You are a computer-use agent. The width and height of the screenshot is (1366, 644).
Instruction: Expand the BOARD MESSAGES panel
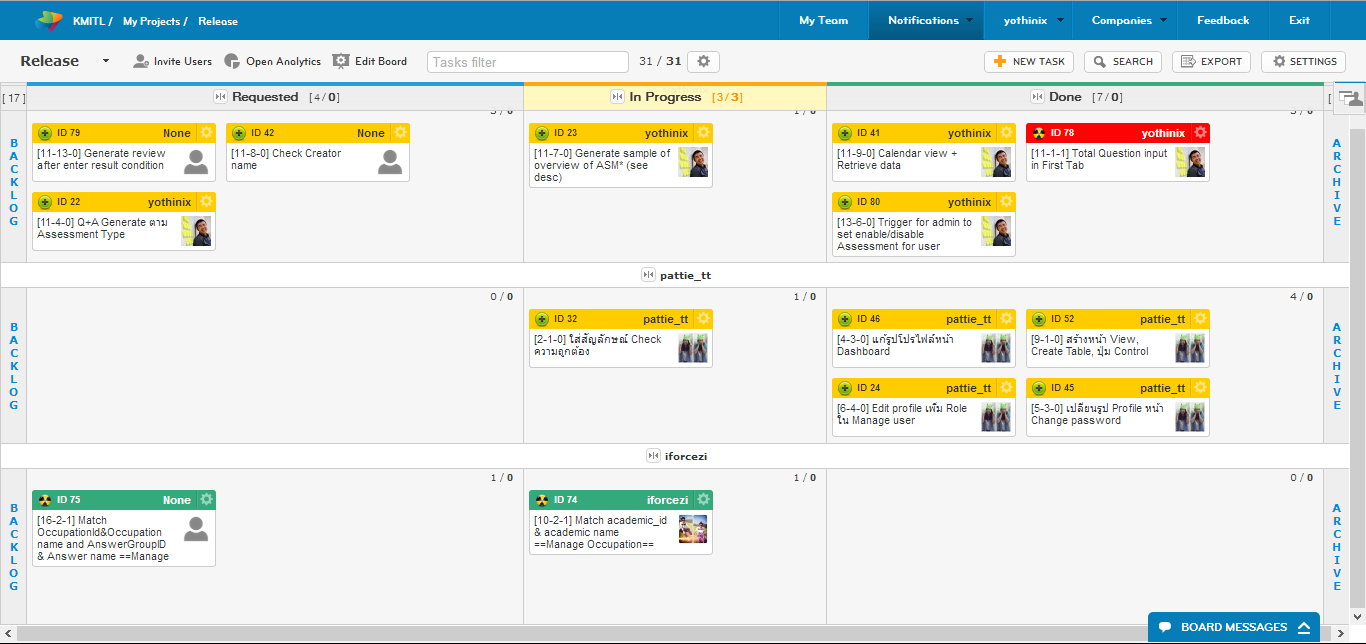[1234, 628]
